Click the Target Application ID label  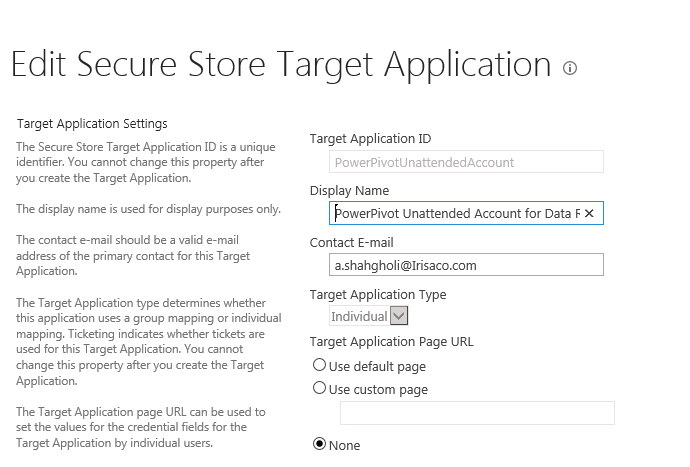coord(370,139)
